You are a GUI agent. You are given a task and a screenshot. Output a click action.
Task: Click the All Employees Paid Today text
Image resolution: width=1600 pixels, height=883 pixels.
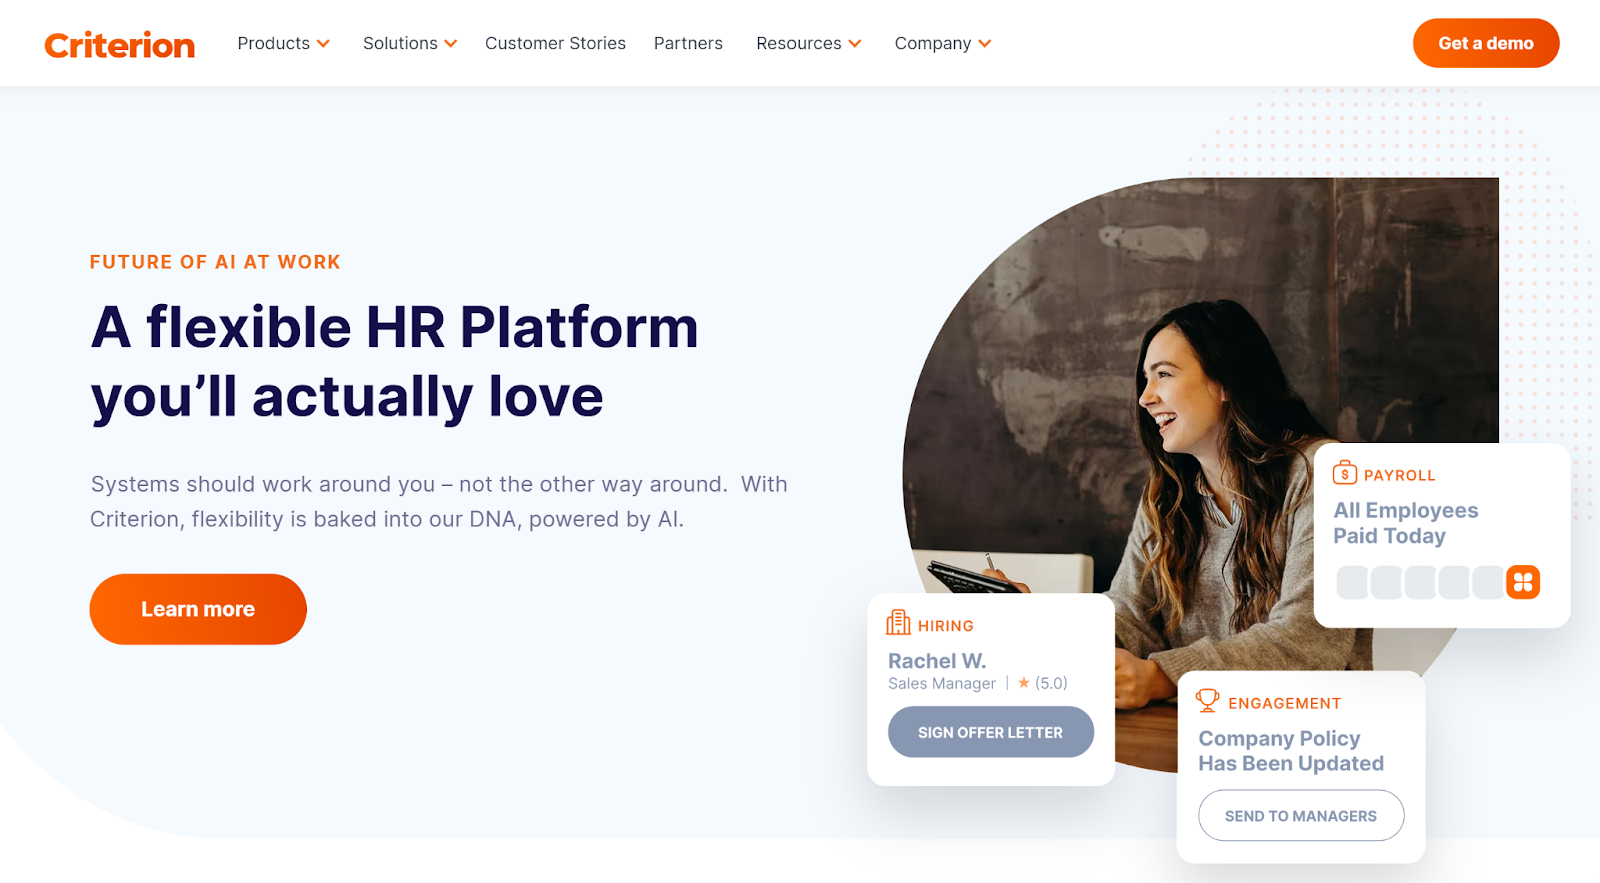1405,523
